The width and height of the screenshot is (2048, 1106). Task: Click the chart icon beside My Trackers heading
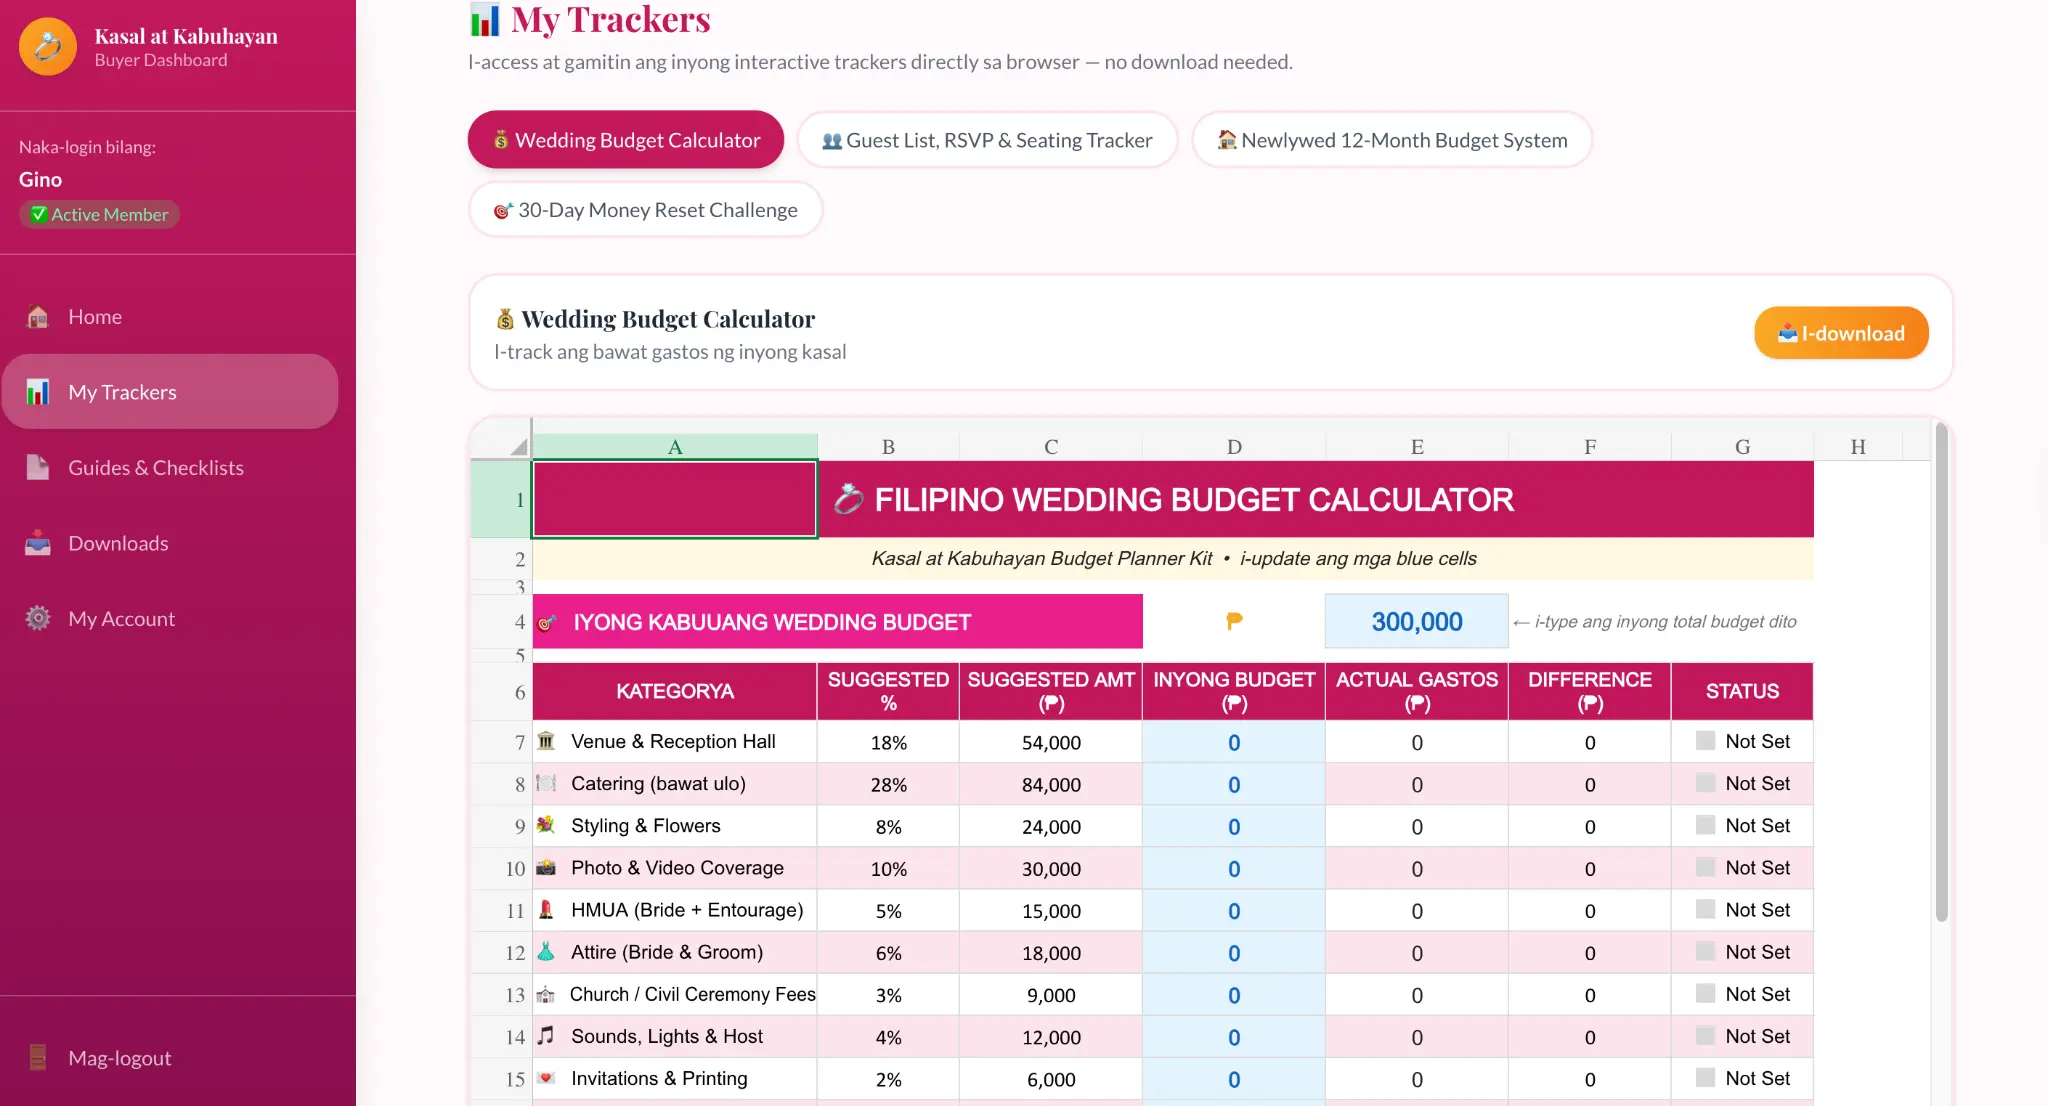(485, 19)
